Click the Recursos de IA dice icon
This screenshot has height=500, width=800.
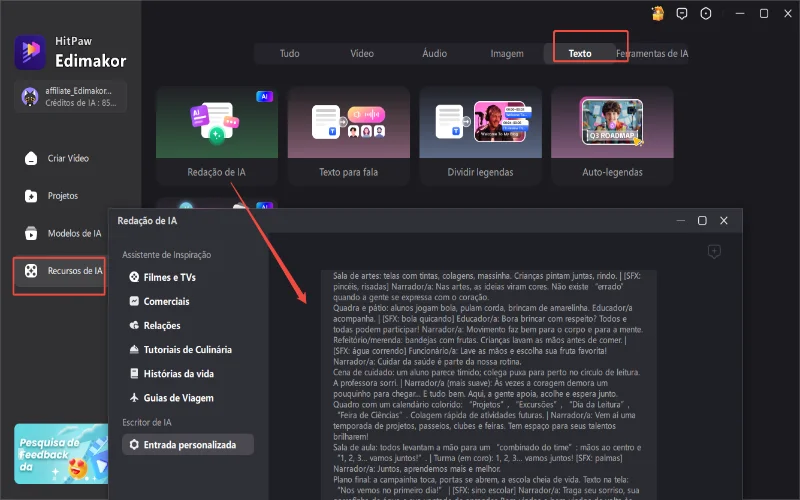coord(31,271)
